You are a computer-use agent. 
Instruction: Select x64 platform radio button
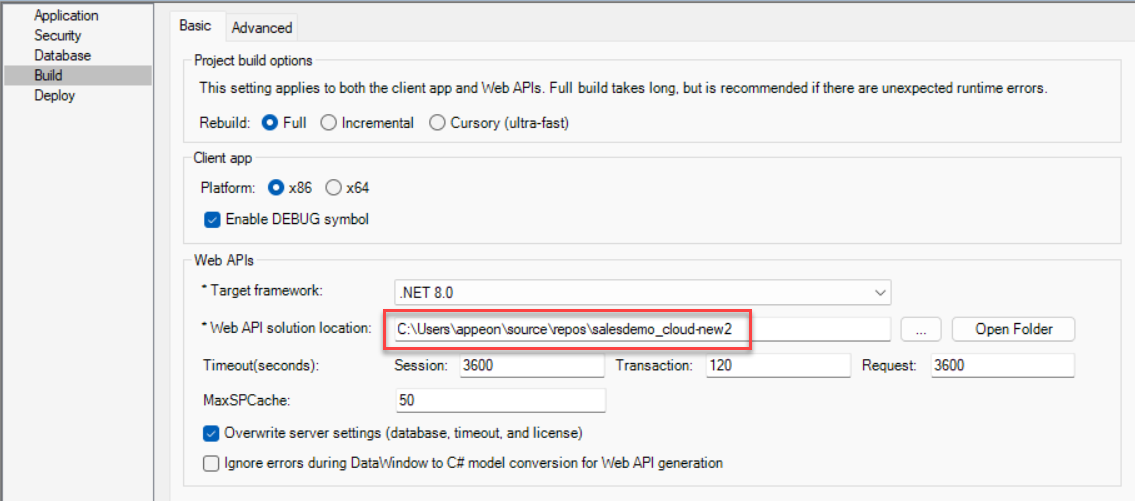pyautogui.click(x=334, y=188)
